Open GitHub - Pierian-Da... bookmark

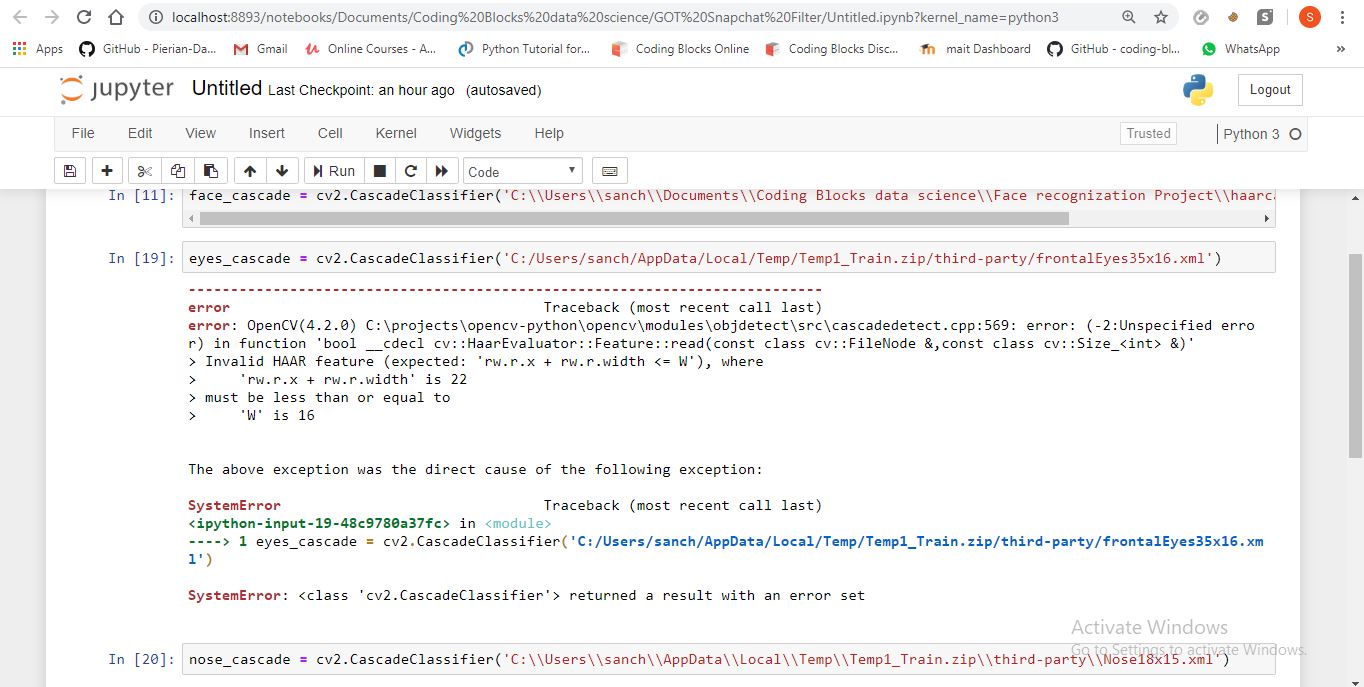(x=147, y=49)
